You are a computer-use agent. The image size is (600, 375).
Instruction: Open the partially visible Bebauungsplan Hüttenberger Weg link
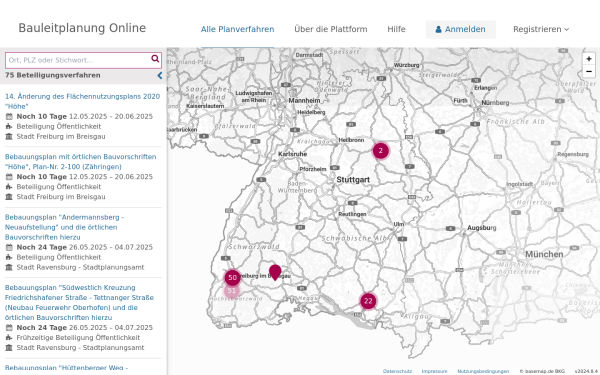point(66,368)
